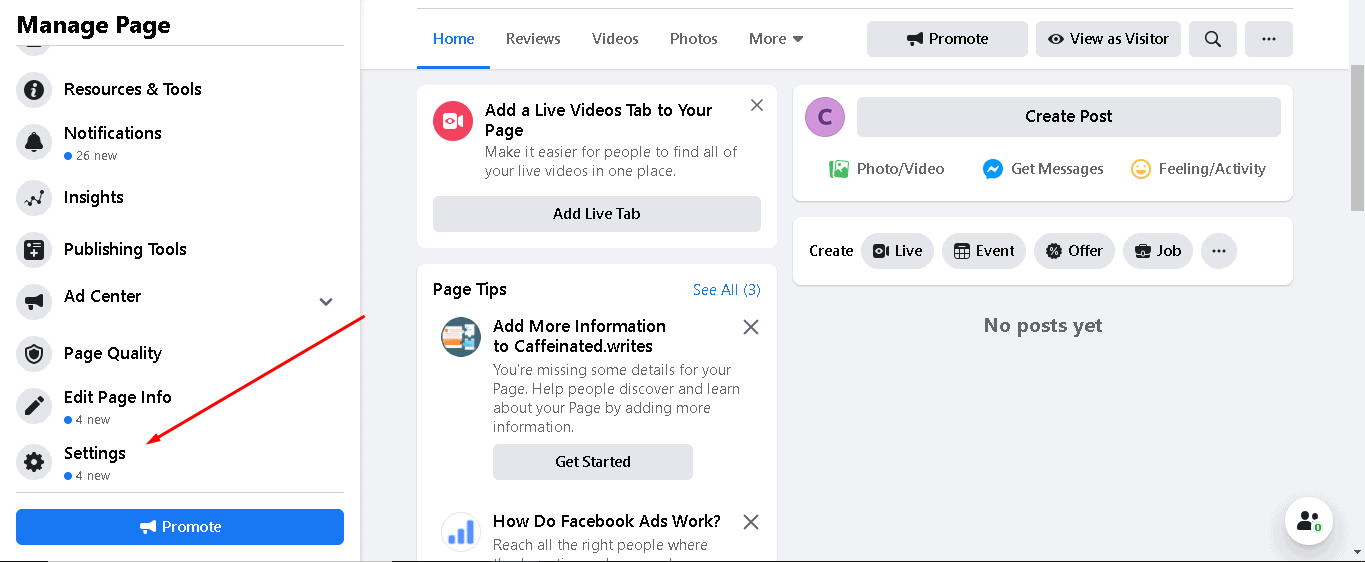Click View as Visitor button
This screenshot has width=1365, height=562.
click(x=1108, y=39)
